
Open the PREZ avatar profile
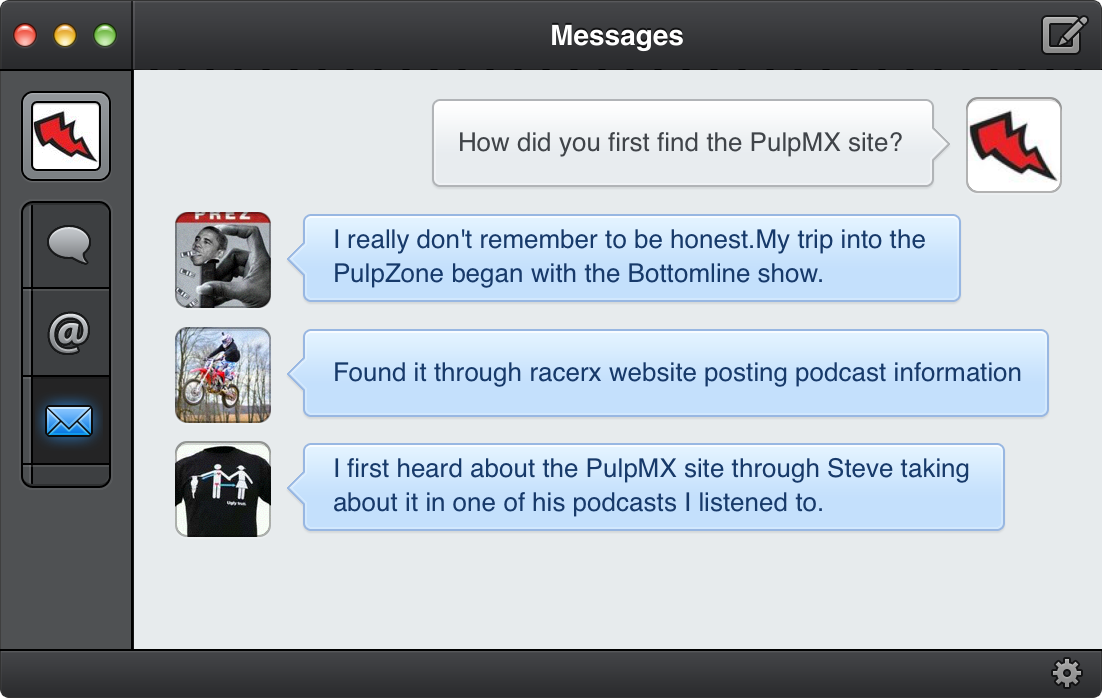pyautogui.click(x=223, y=259)
